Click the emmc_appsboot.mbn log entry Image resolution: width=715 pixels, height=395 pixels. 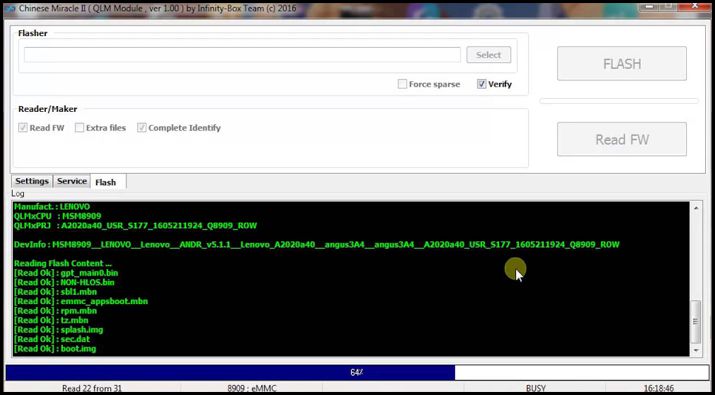(x=81, y=301)
